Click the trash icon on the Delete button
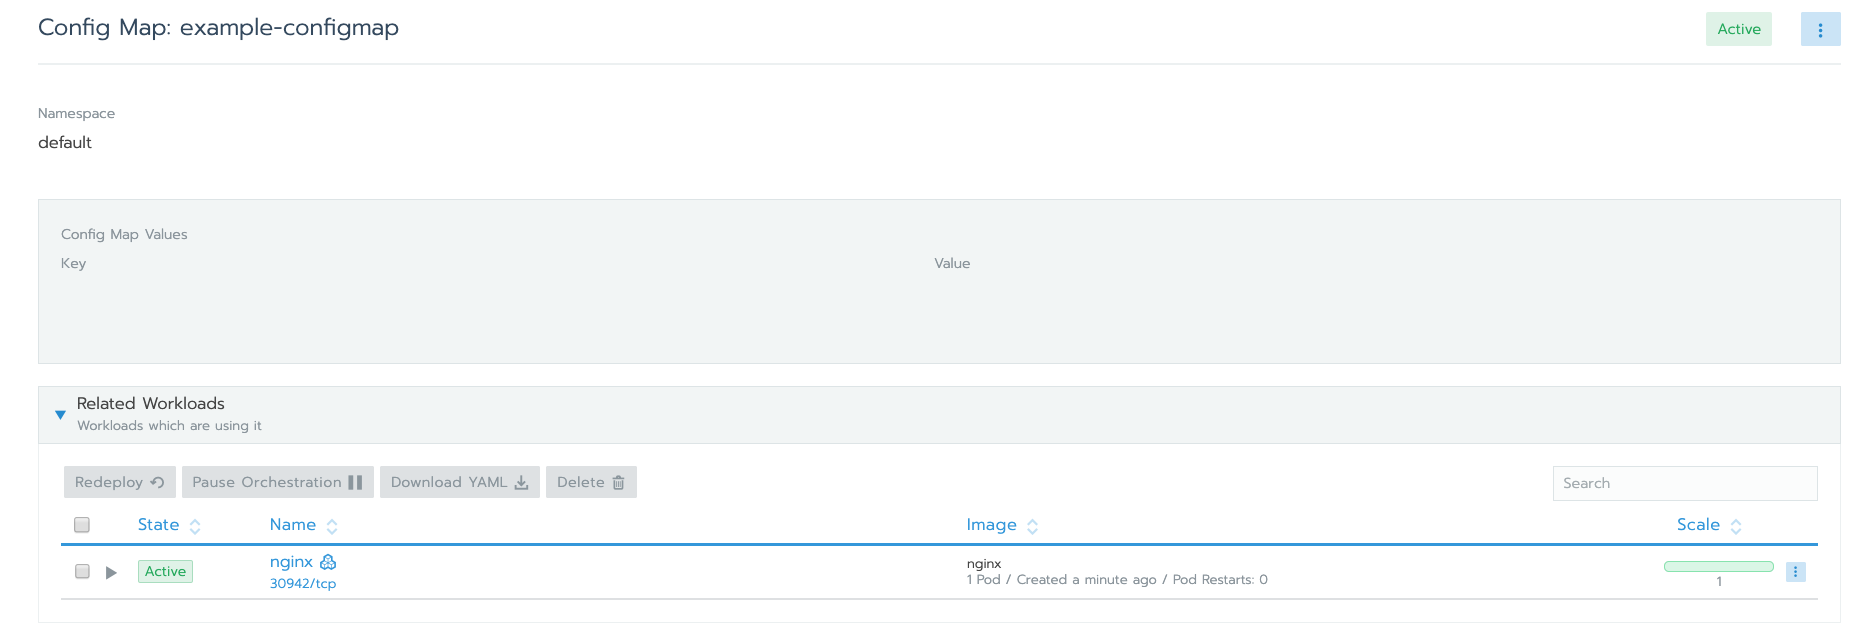 pos(618,481)
